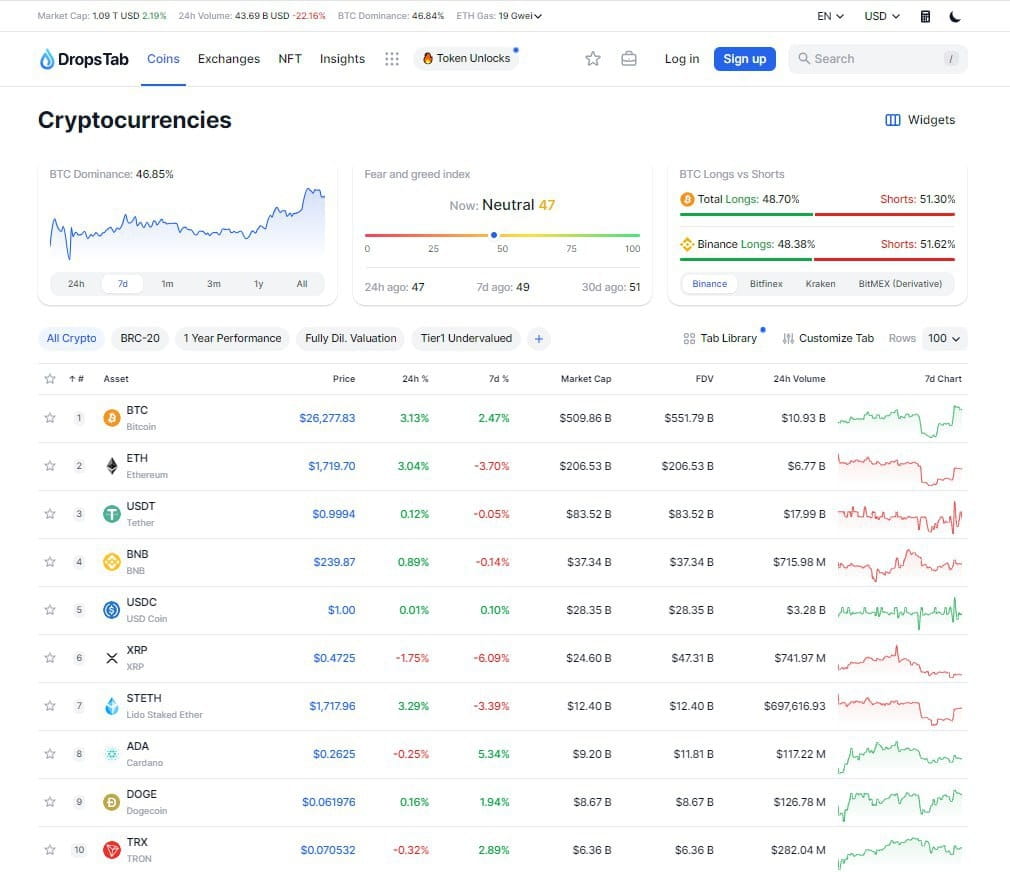
Task: Switch to dark mode moon icon
Action: [x=955, y=16]
